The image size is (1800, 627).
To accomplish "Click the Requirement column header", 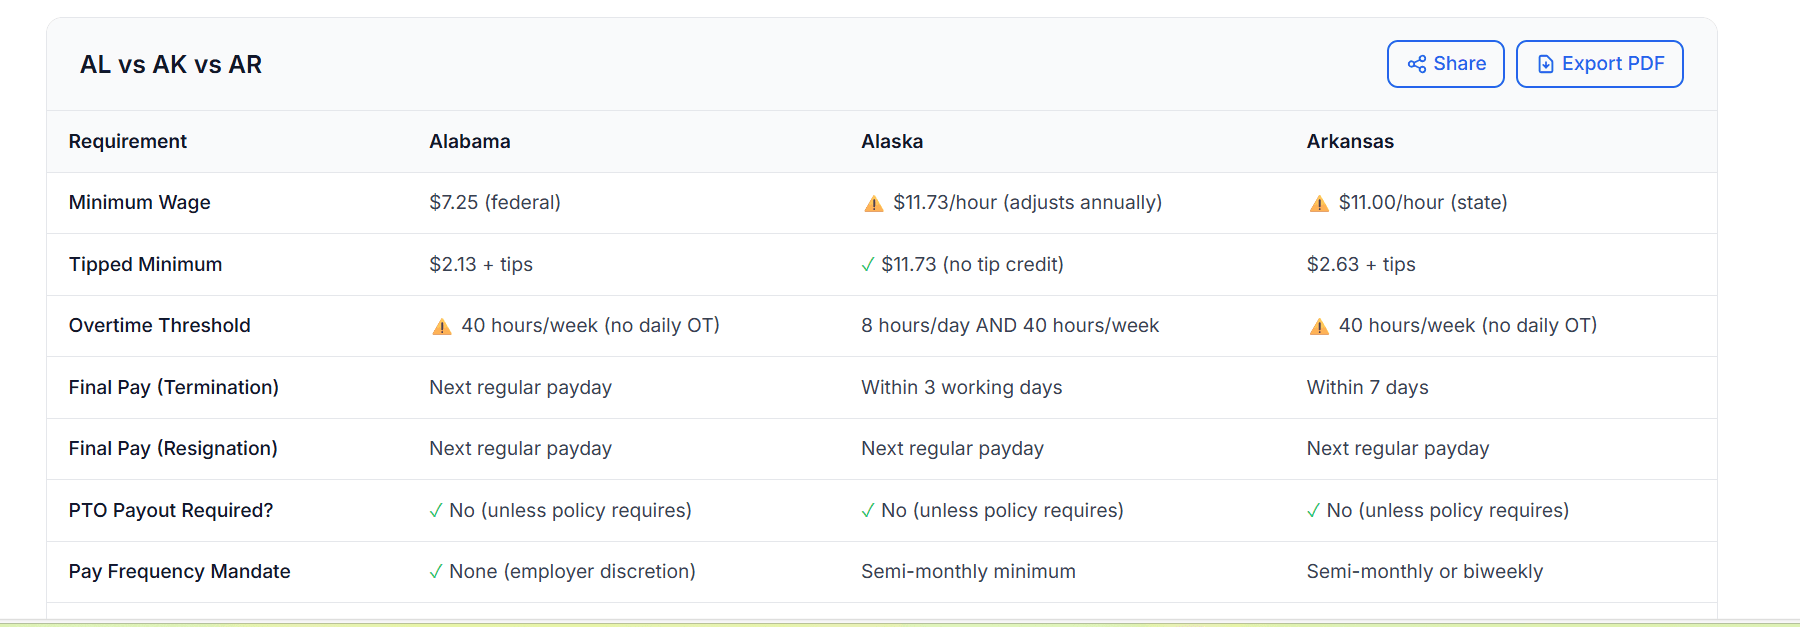I will click(x=128, y=141).
